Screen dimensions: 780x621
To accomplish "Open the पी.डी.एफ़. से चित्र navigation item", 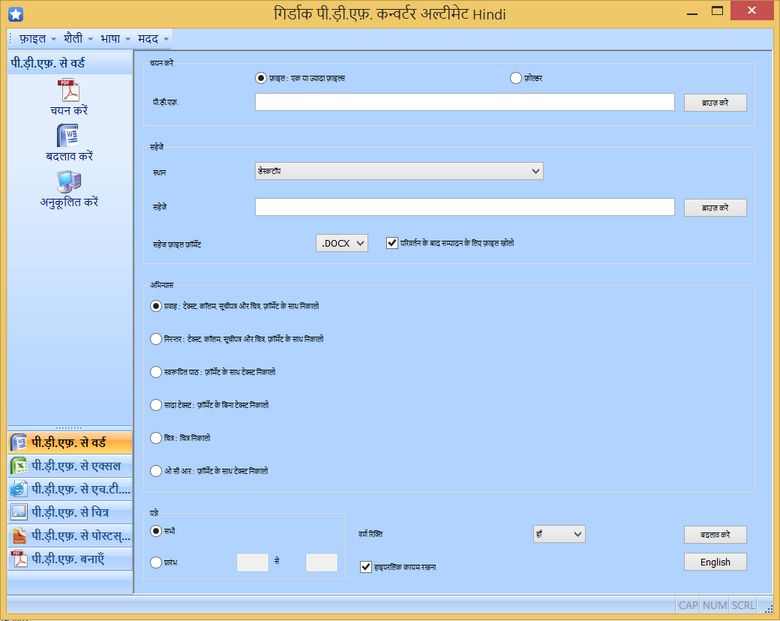I will pyautogui.click(x=70, y=512).
